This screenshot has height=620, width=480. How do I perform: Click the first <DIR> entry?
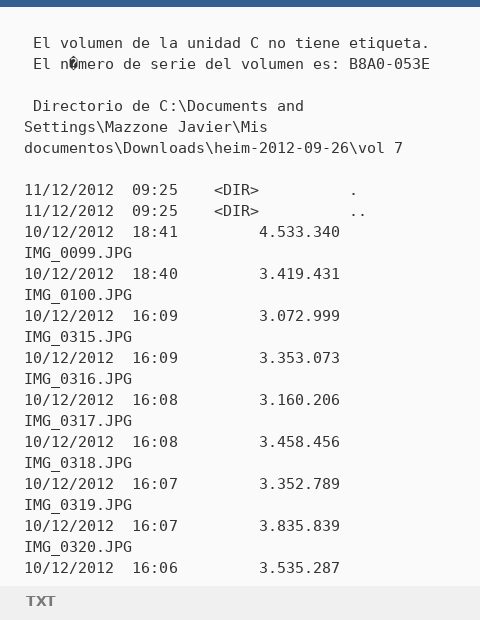pyautogui.click(x=236, y=190)
